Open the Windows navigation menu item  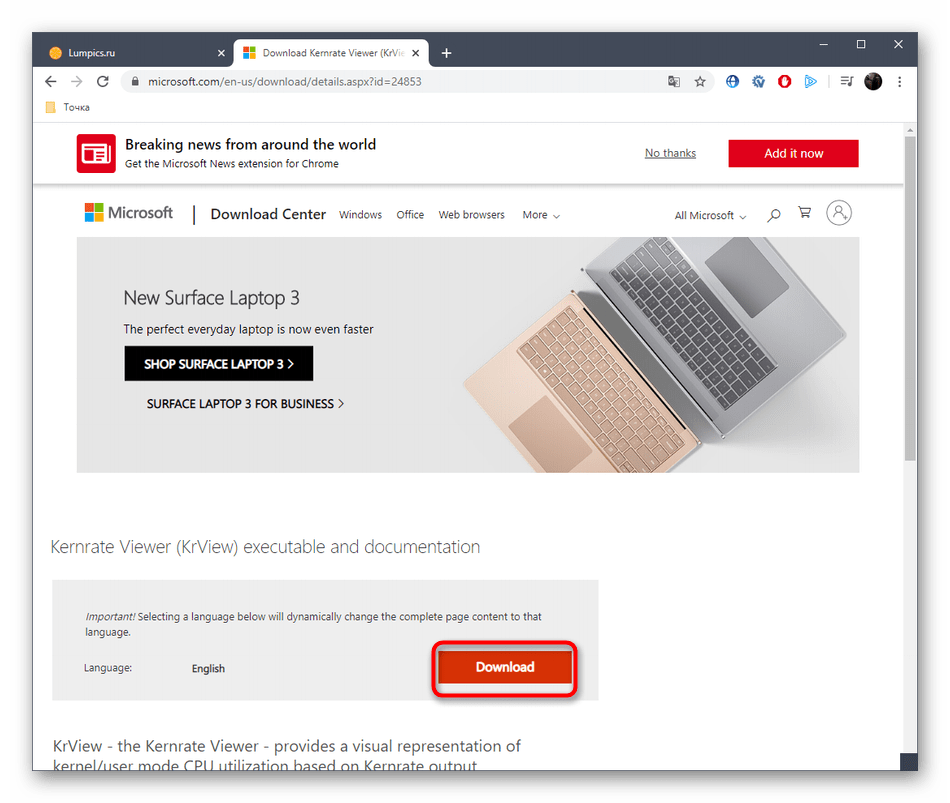click(360, 215)
